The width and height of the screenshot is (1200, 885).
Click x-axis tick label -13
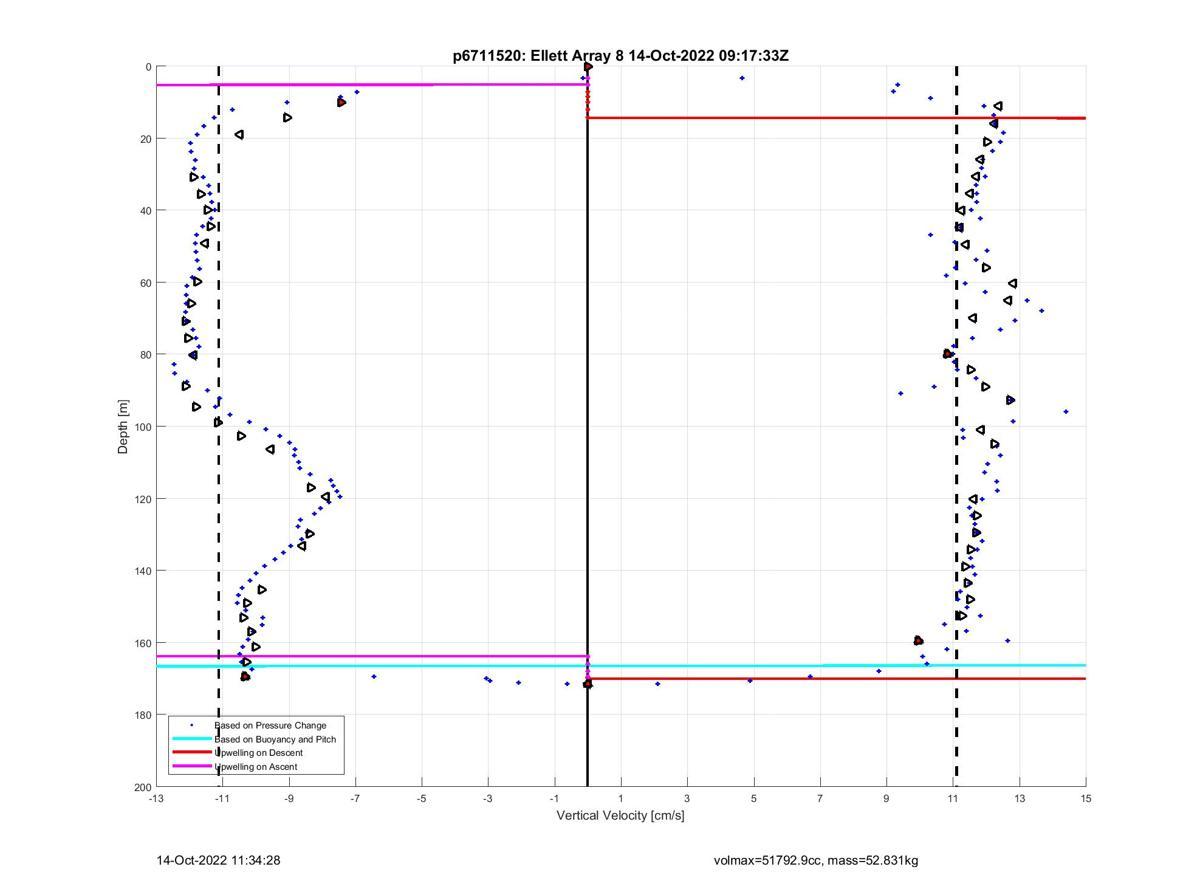click(156, 798)
